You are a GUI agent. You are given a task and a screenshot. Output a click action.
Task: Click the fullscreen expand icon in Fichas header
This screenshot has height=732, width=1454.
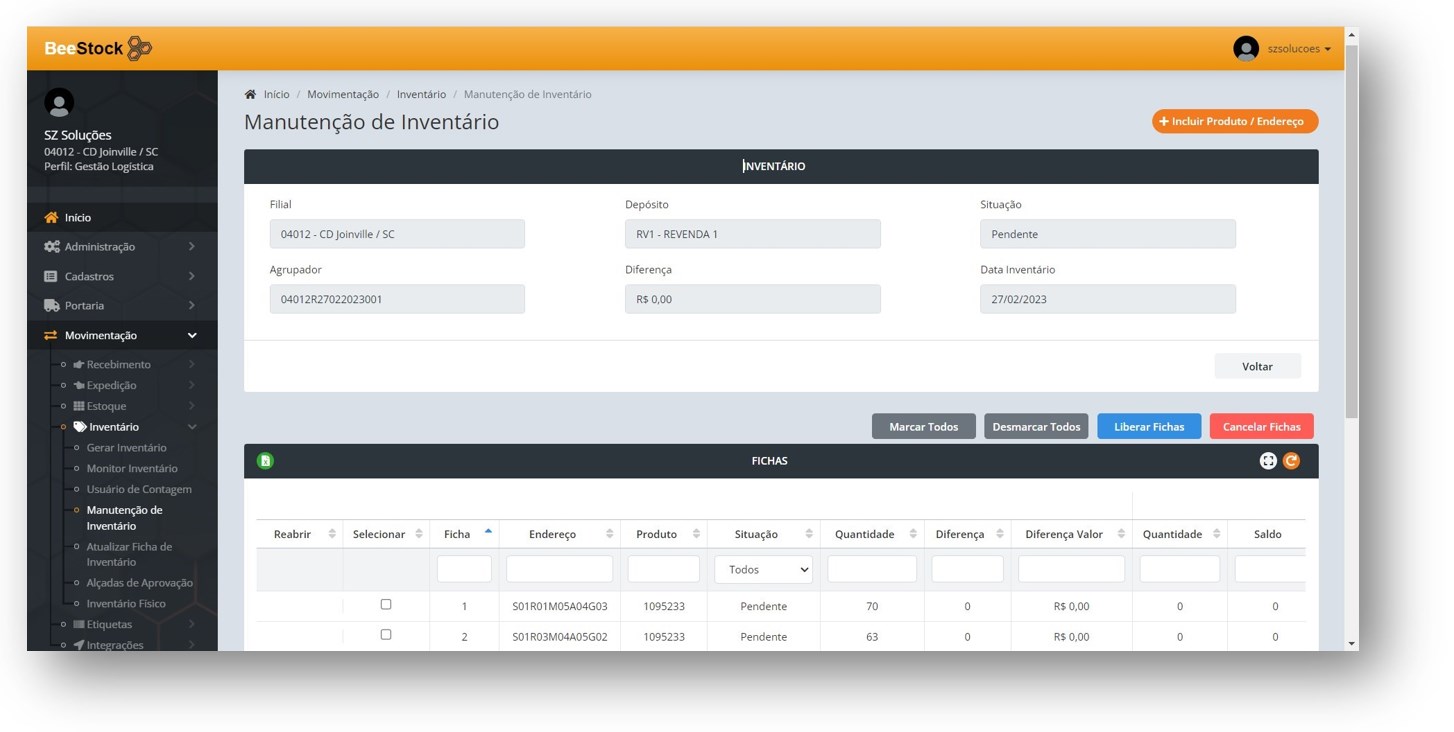1268,461
